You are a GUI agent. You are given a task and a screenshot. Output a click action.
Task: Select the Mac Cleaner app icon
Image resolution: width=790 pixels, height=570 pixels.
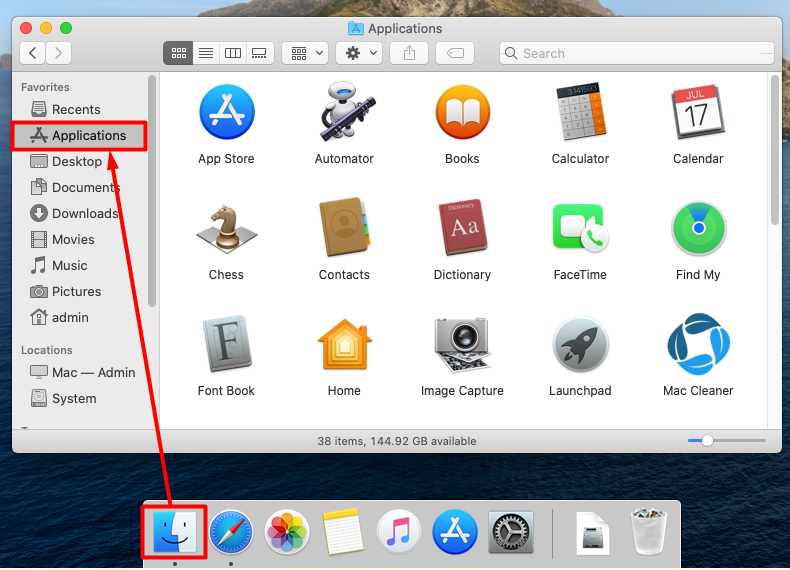pos(698,344)
